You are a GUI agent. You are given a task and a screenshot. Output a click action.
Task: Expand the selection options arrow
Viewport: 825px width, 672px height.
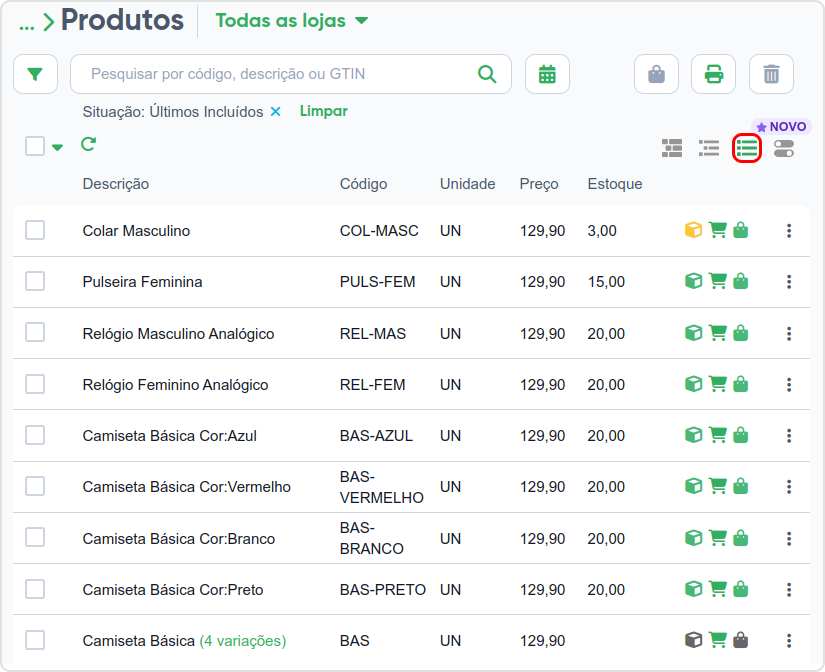pyautogui.click(x=57, y=147)
